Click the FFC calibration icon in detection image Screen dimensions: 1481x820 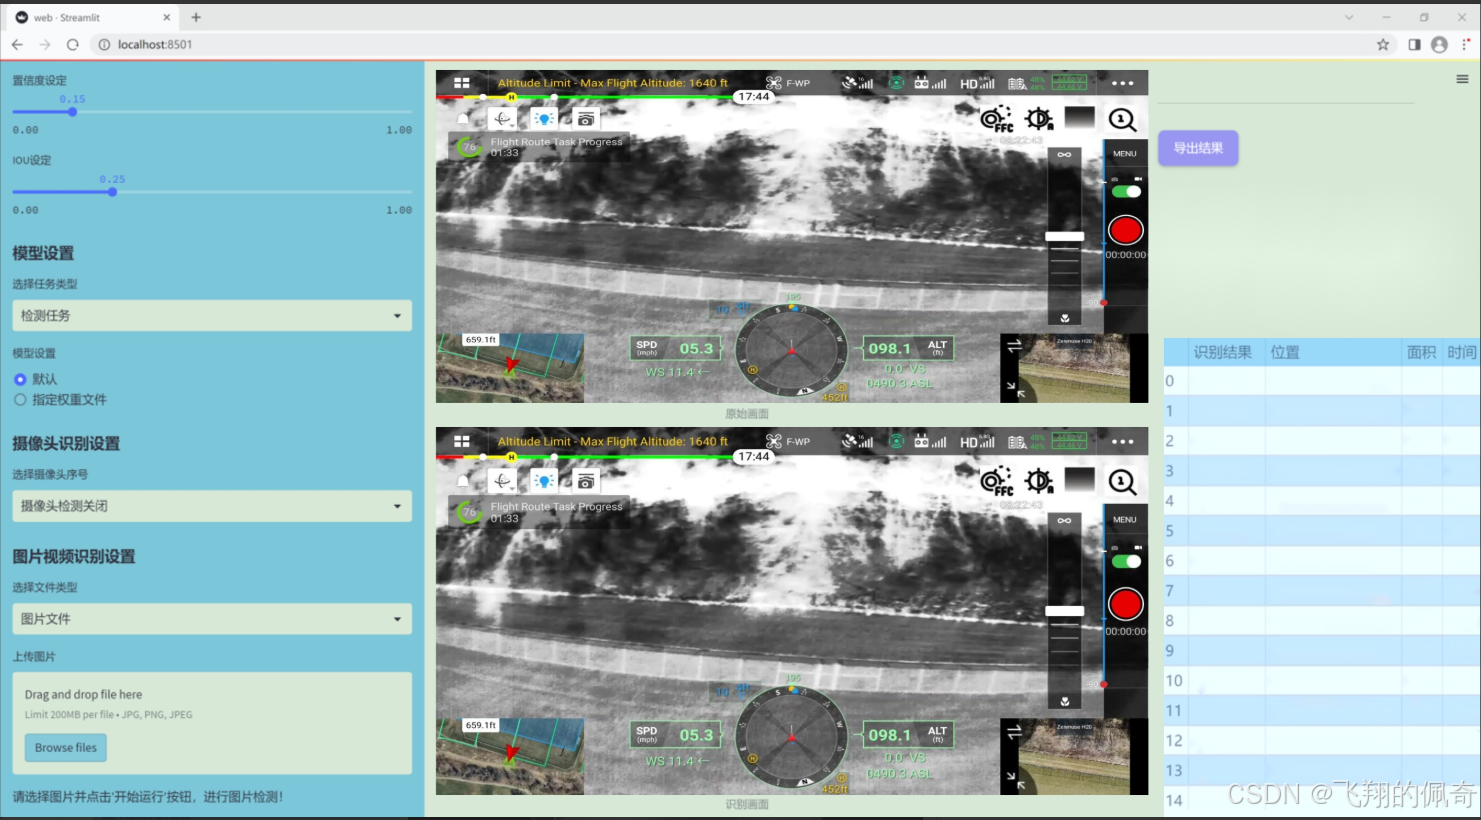point(996,482)
